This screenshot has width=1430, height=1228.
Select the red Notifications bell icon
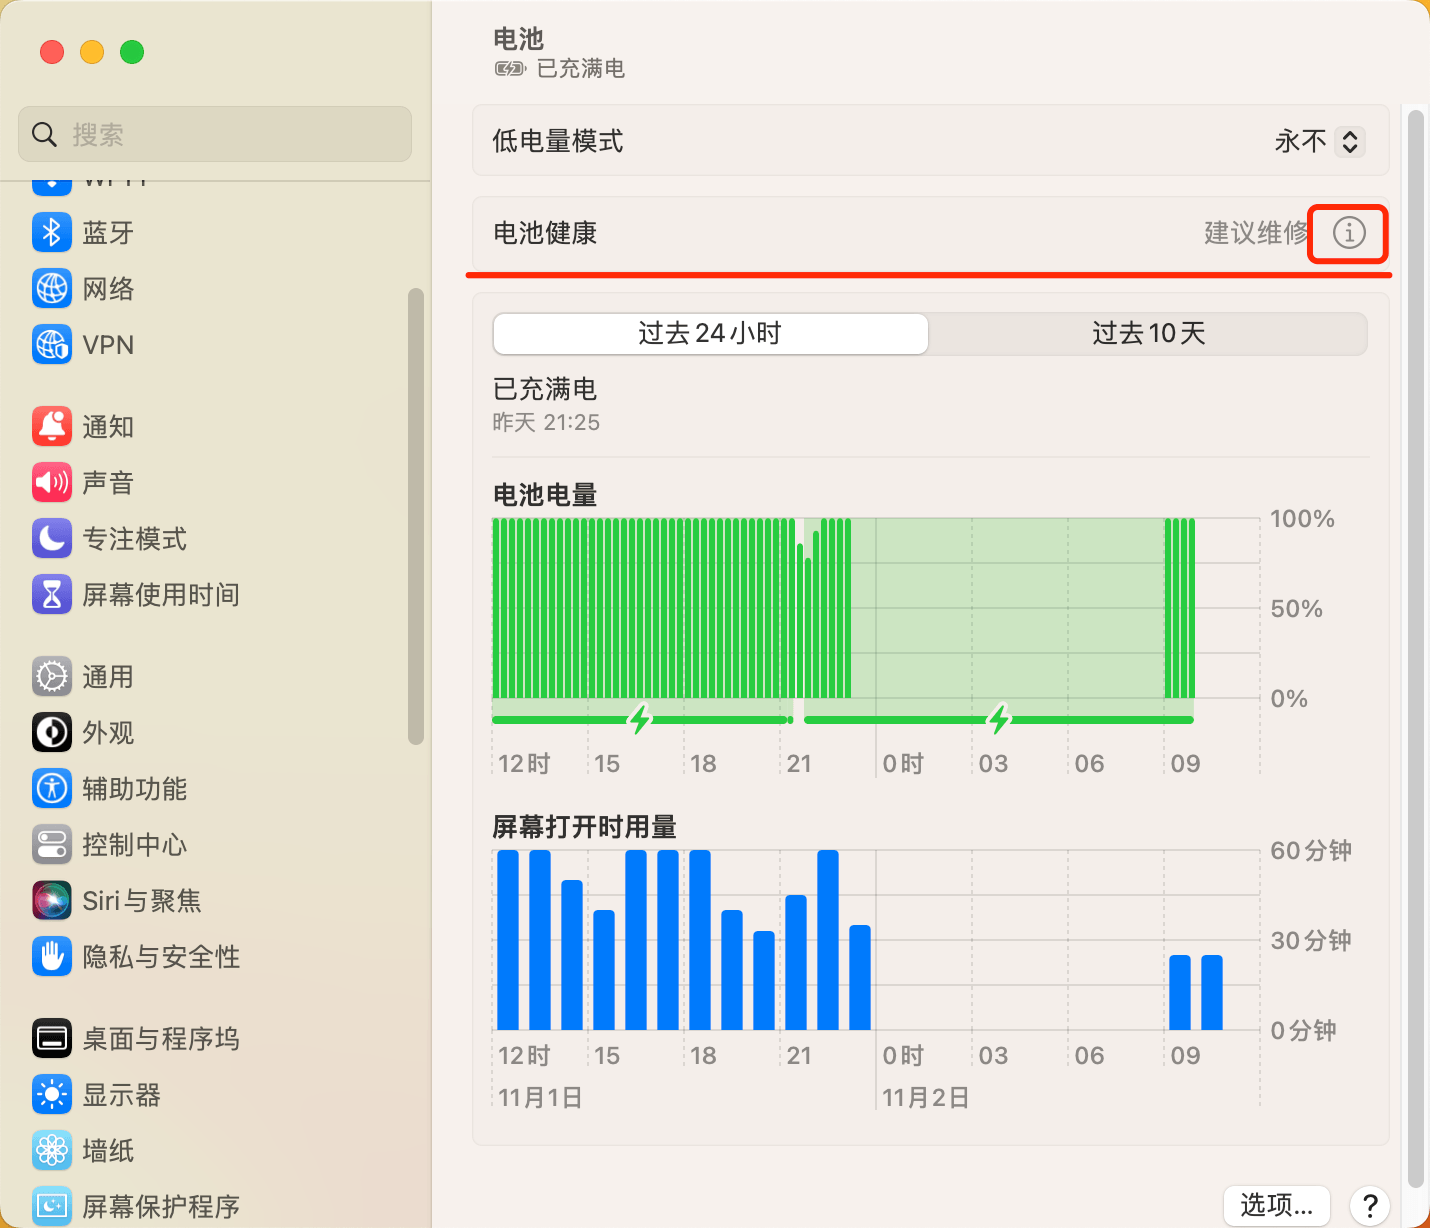coord(52,427)
